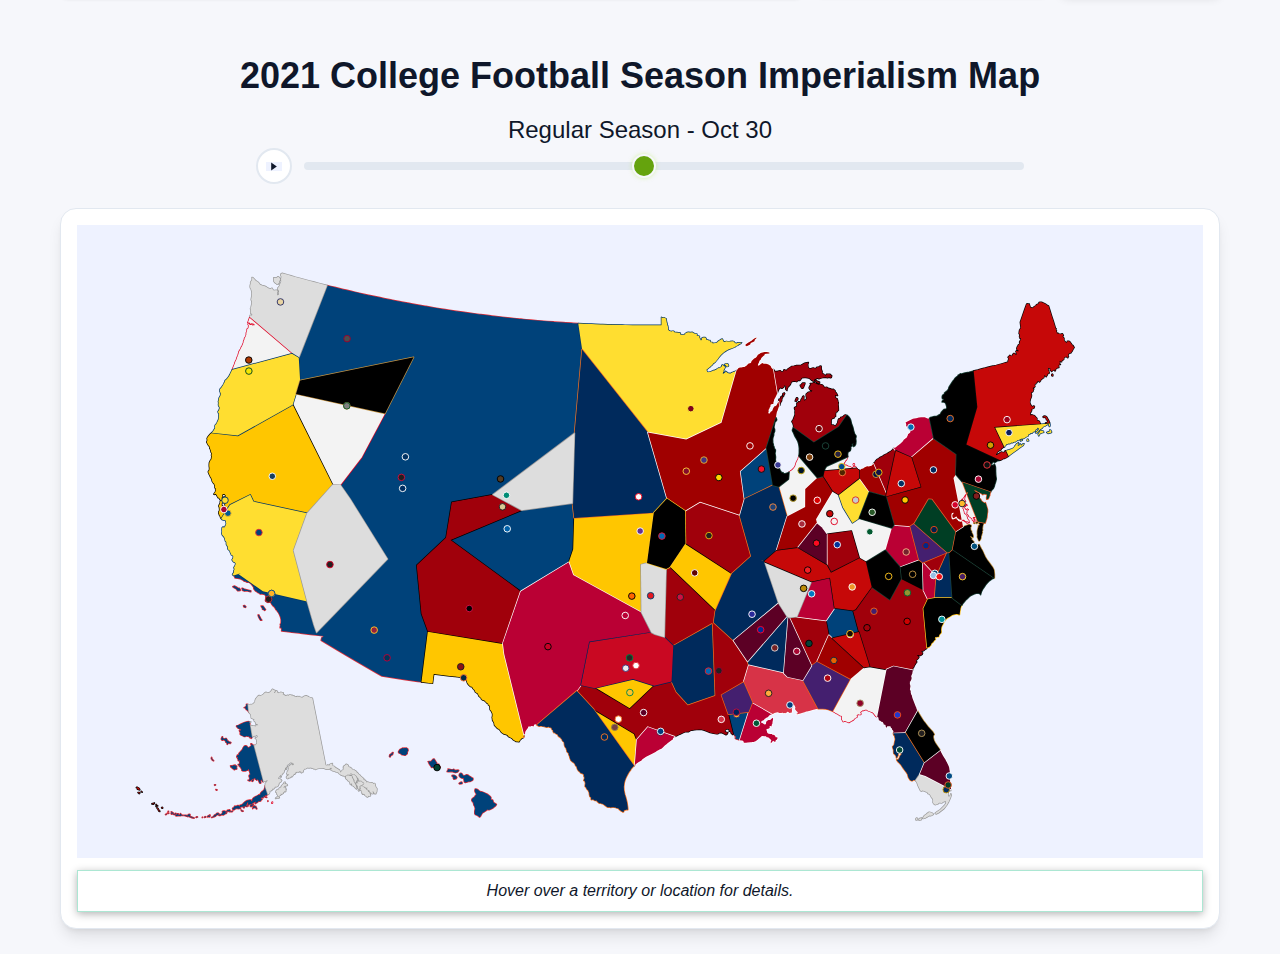This screenshot has height=954, width=1280.
Task: Click the team marker in southern Florida
Action: click(x=947, y=785)
